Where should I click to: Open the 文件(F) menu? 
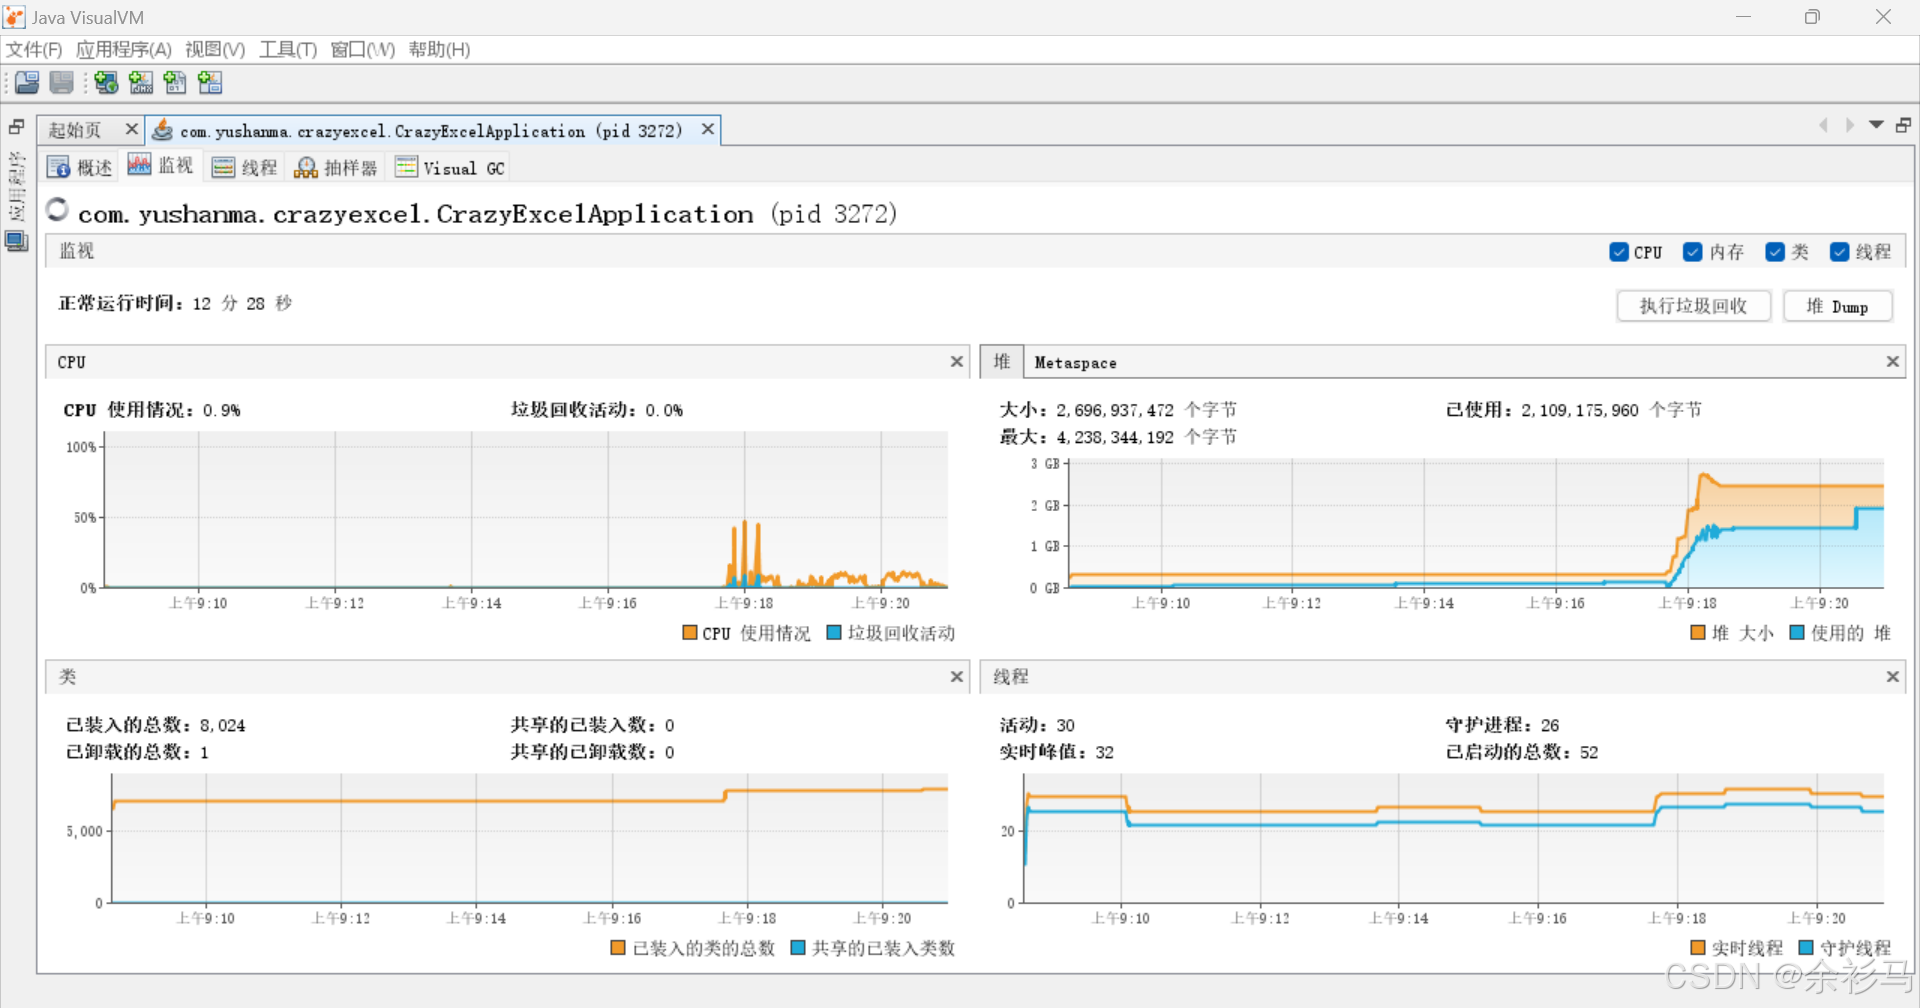click(x=34, y=50)
